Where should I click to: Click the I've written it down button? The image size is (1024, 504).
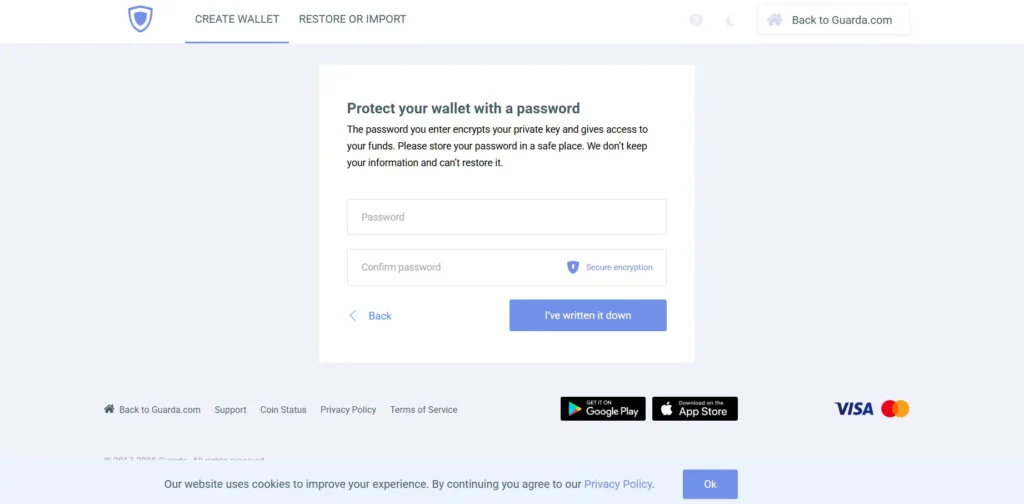coord(588,315)
